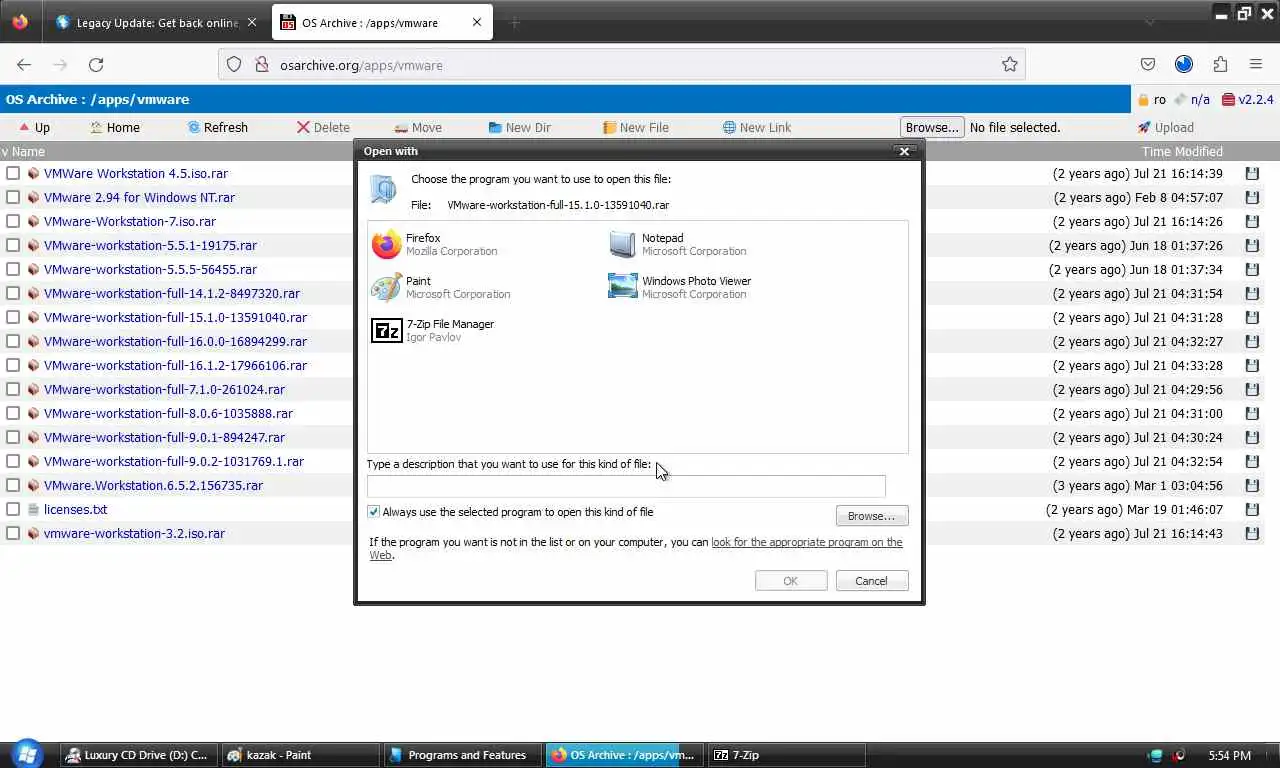The height and width of the screenshot is (768, 1280).
Task: Check the VMware 2.94 for Windows NT.rar checkbox
Action: click(13, 197)
